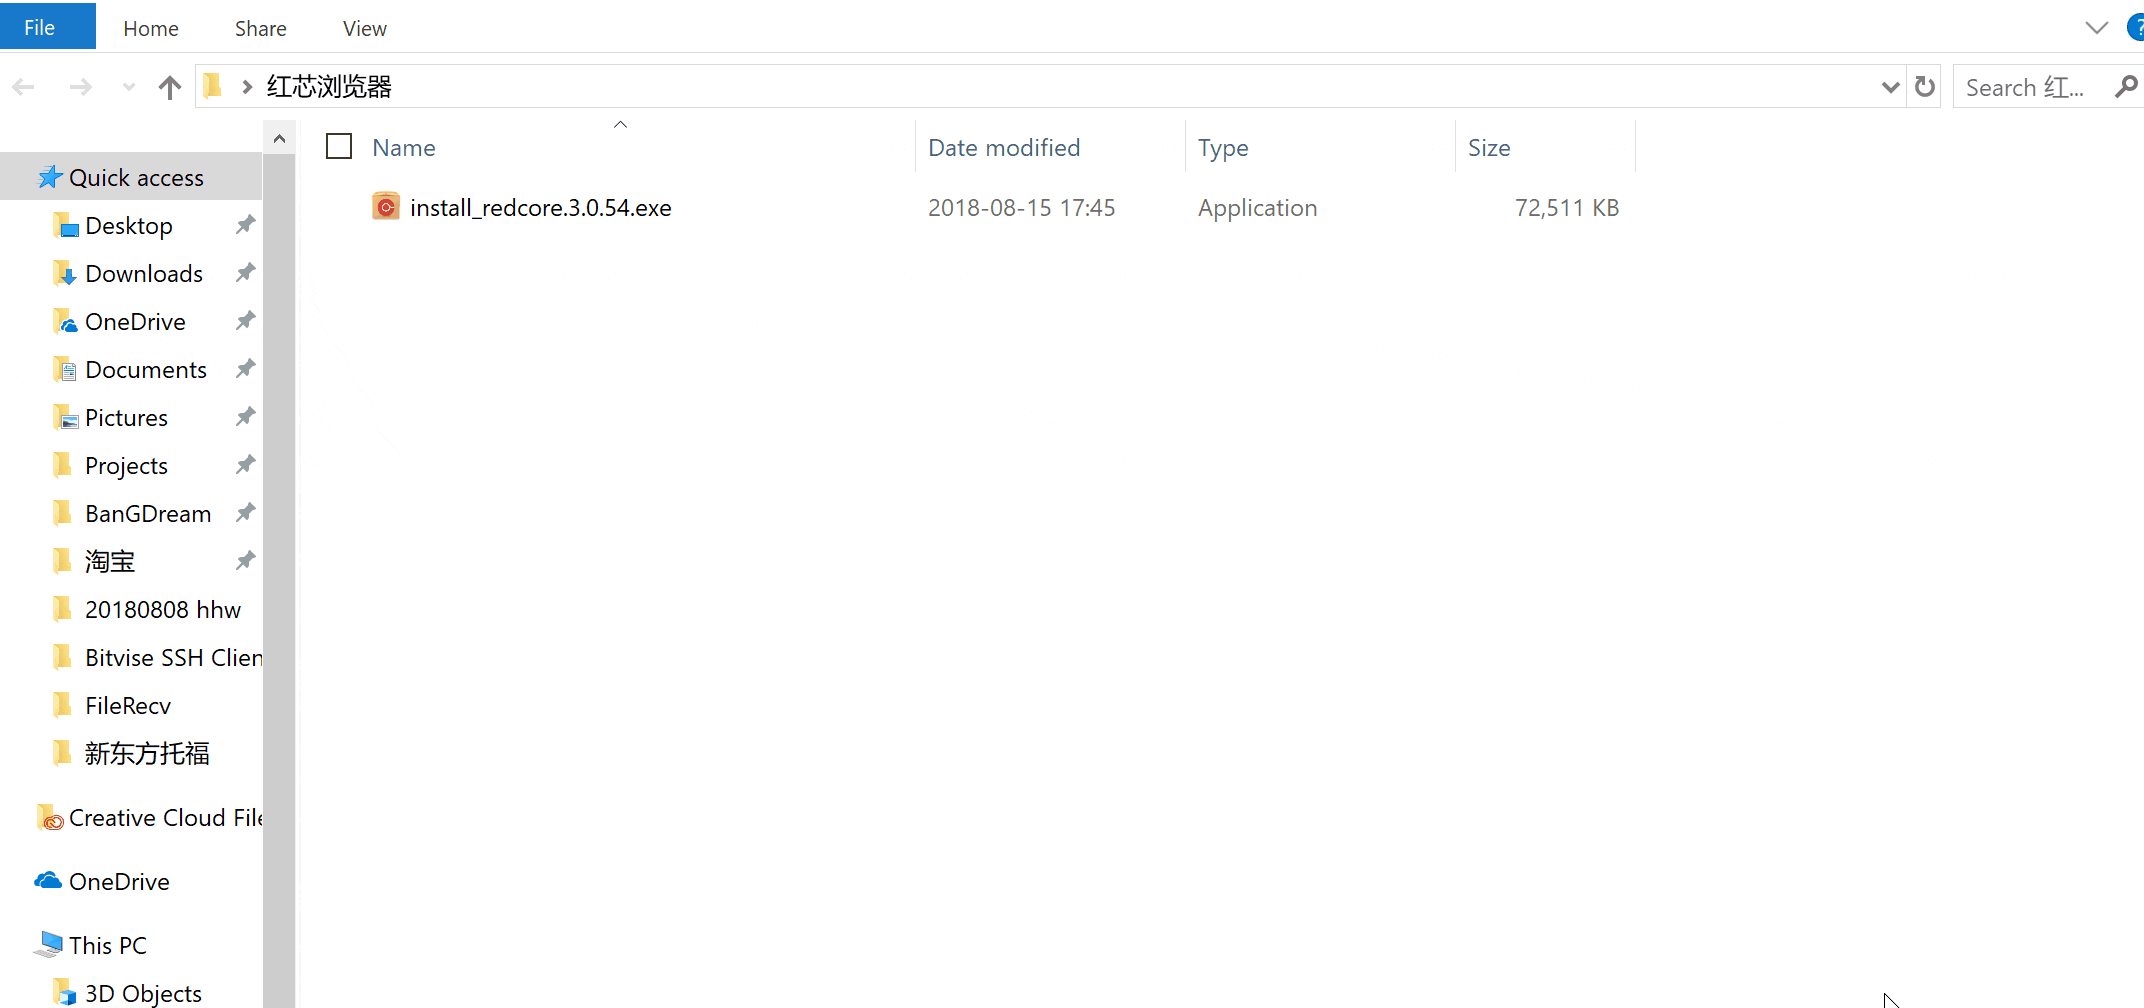Expand the ribbon with the chevron
The height and width of the screenshot is (1008, 2144).
[x=2096, y=28]
